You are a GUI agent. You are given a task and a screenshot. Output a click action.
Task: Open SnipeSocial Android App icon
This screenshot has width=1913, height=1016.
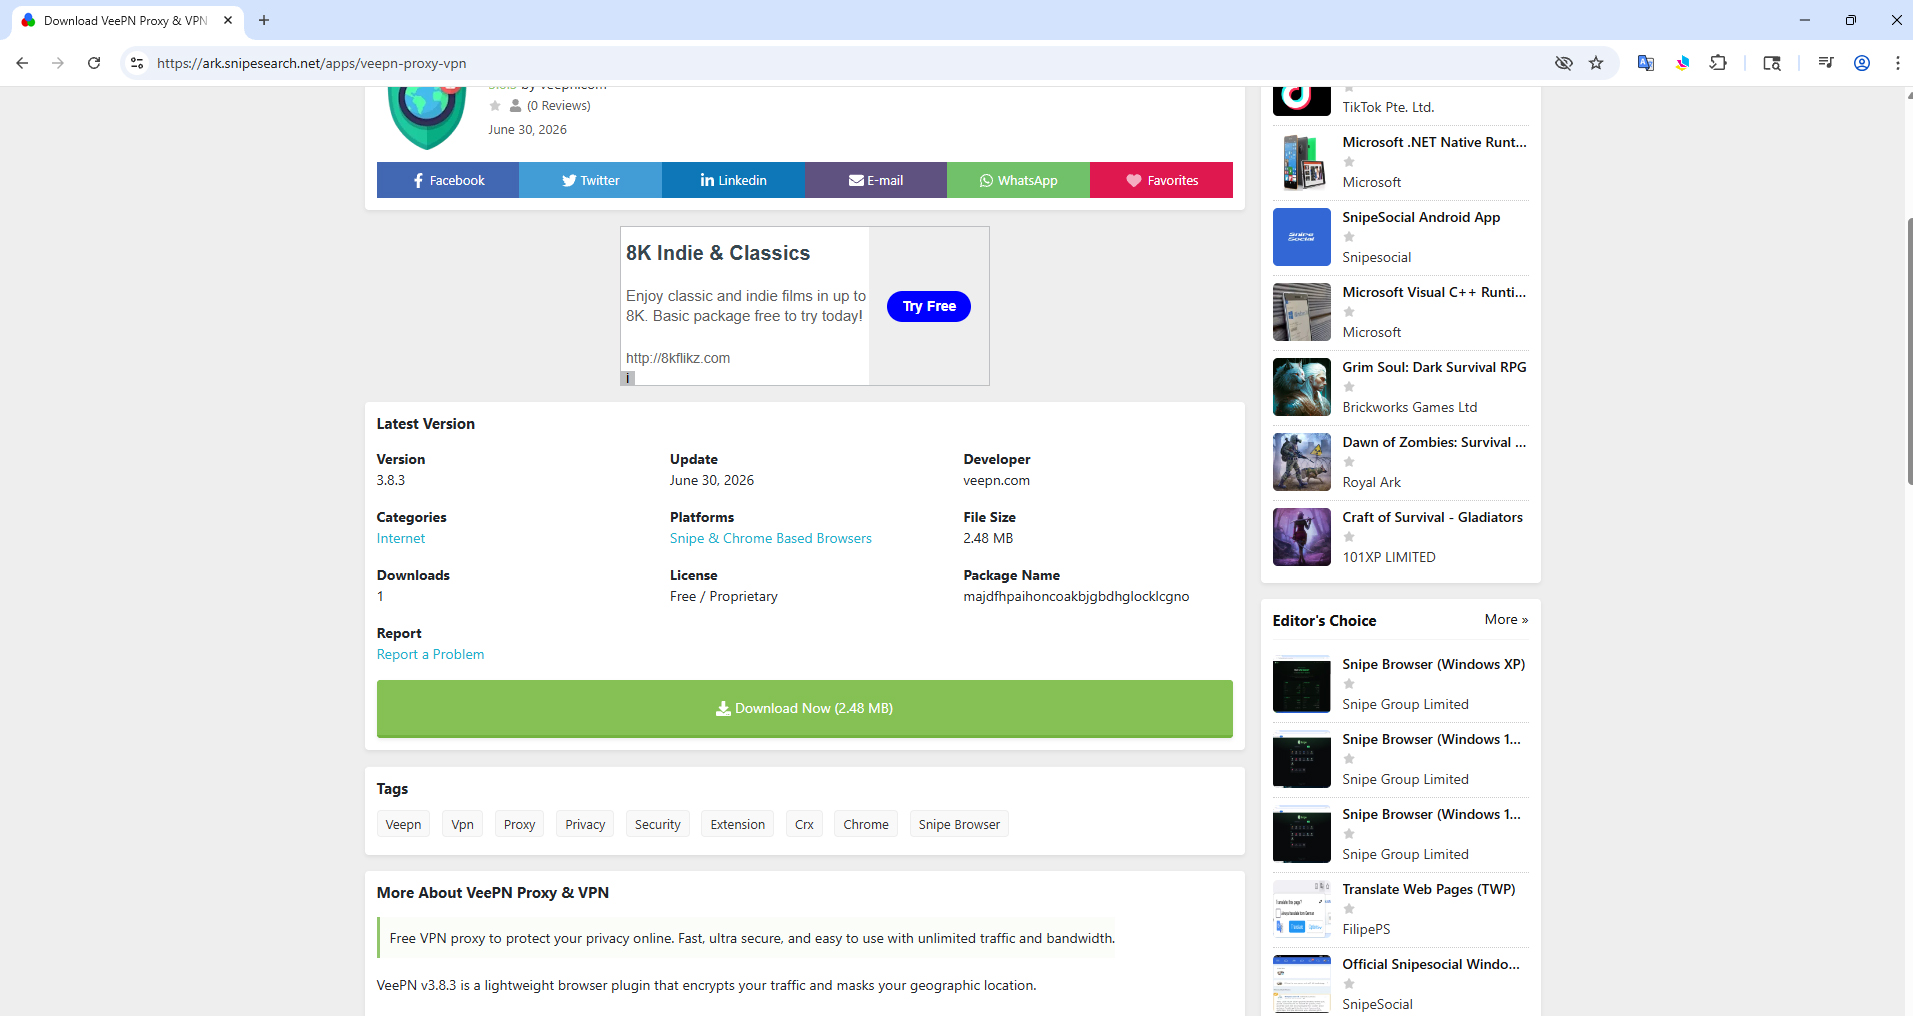(x=1302, y=237)
